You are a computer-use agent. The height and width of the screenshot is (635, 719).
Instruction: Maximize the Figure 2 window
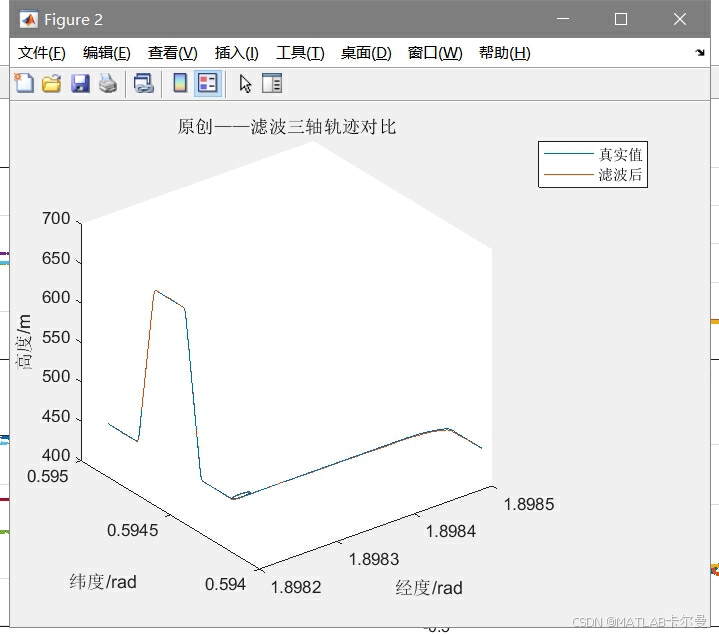pyautogui.click(x=621, y=19)
